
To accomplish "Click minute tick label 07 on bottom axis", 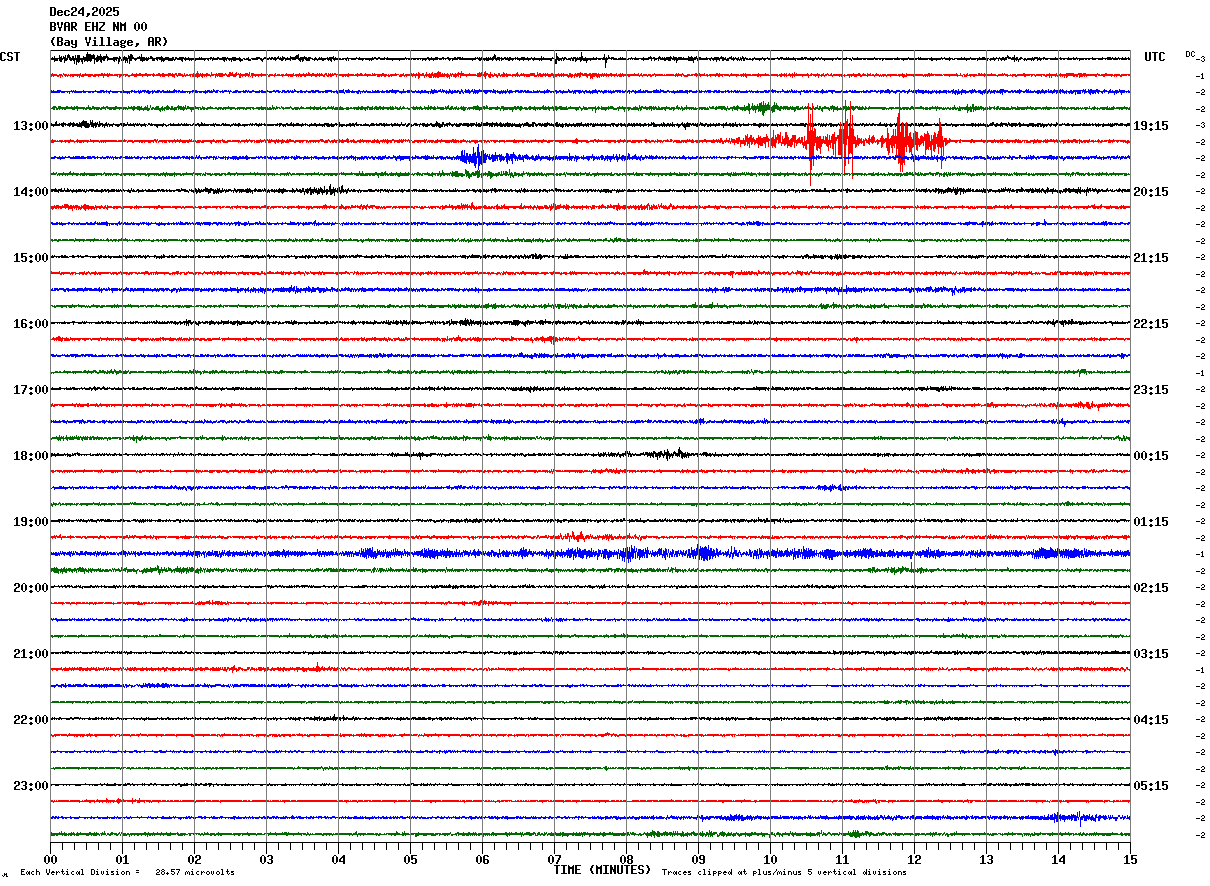I will [x=554, y=859].
